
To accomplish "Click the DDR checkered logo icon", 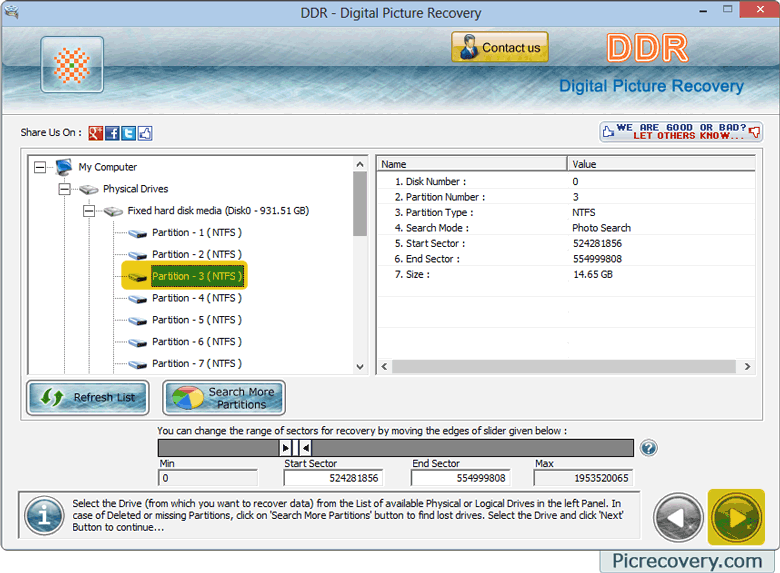I will pyautogui.click(x=72, y=65).
